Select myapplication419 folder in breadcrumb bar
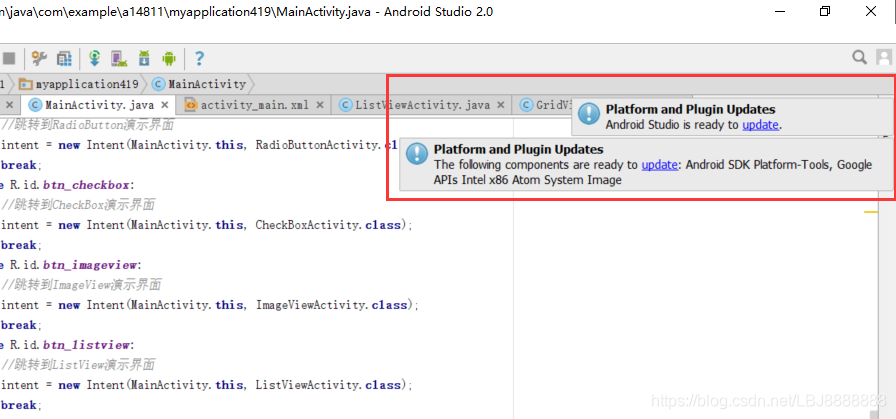The width and height of the screenshot is (896, 419). [x=78, y=84]
